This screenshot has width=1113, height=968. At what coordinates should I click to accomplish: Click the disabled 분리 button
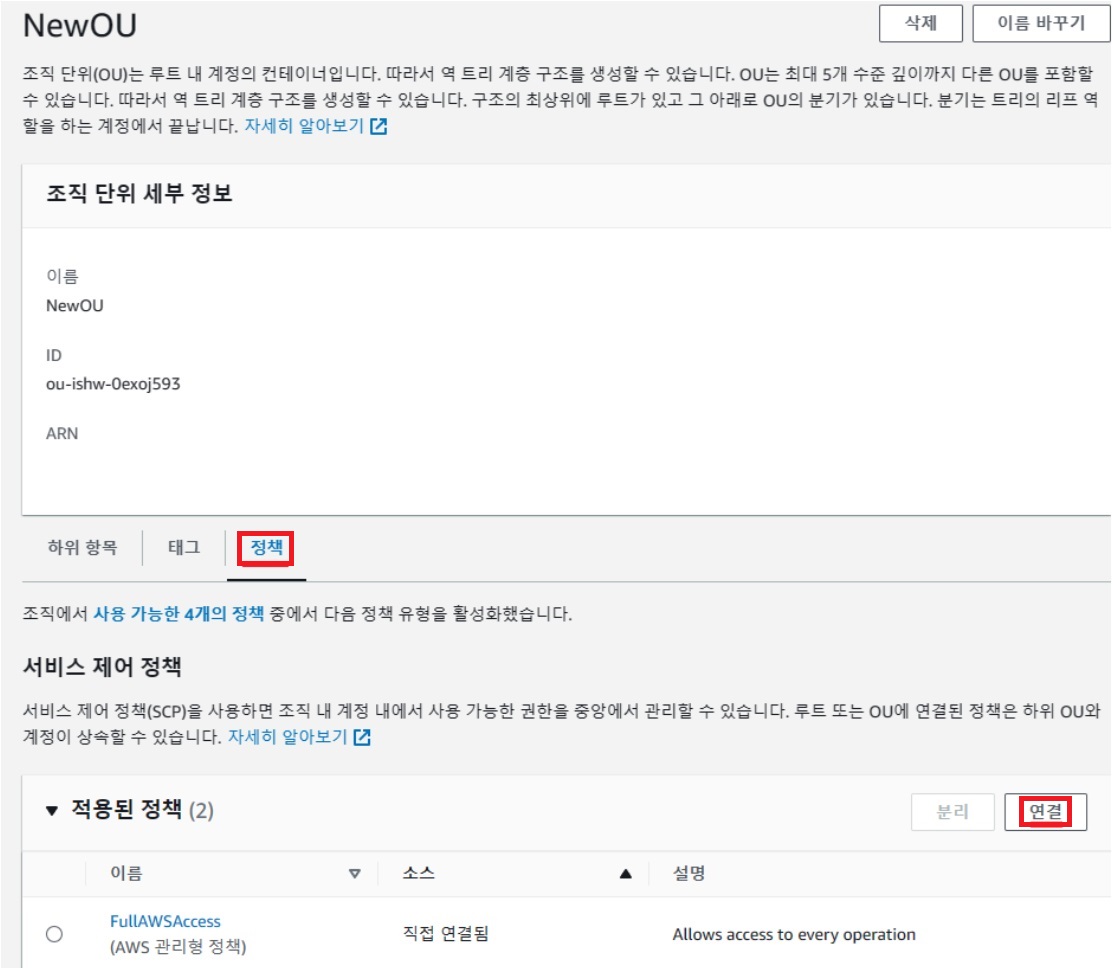[x=953, y=811]
